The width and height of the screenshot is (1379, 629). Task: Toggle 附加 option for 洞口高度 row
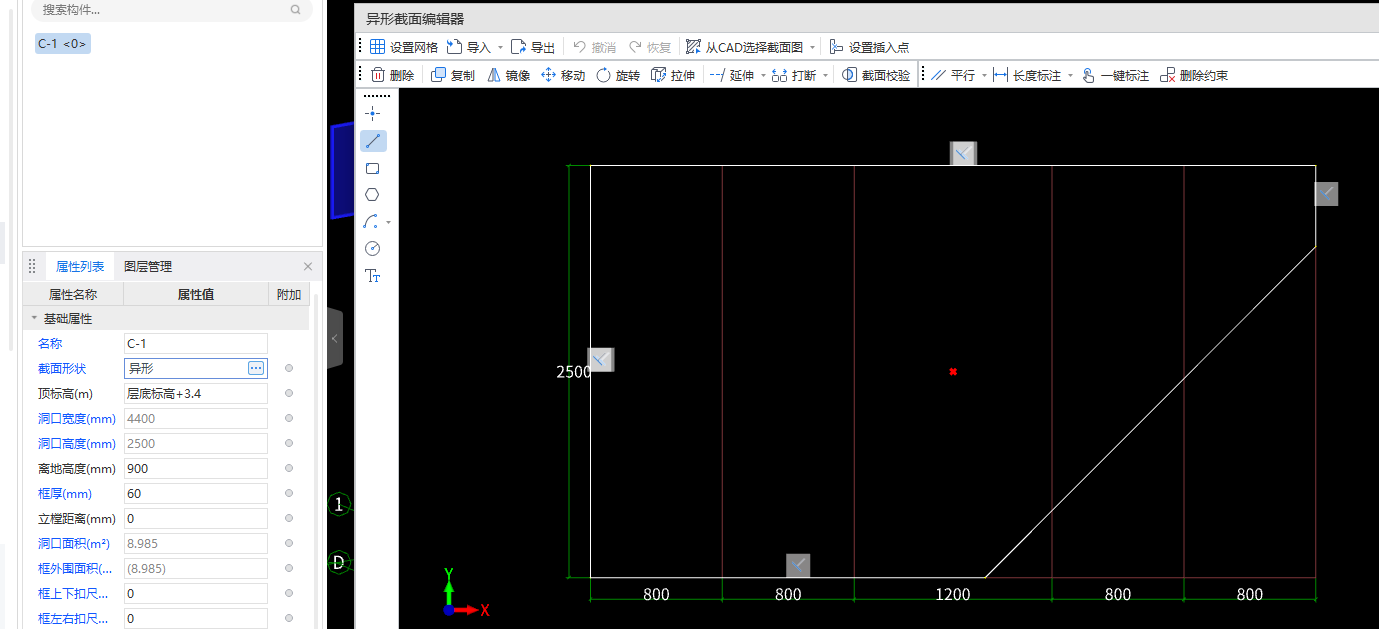(x=289, y=444)
